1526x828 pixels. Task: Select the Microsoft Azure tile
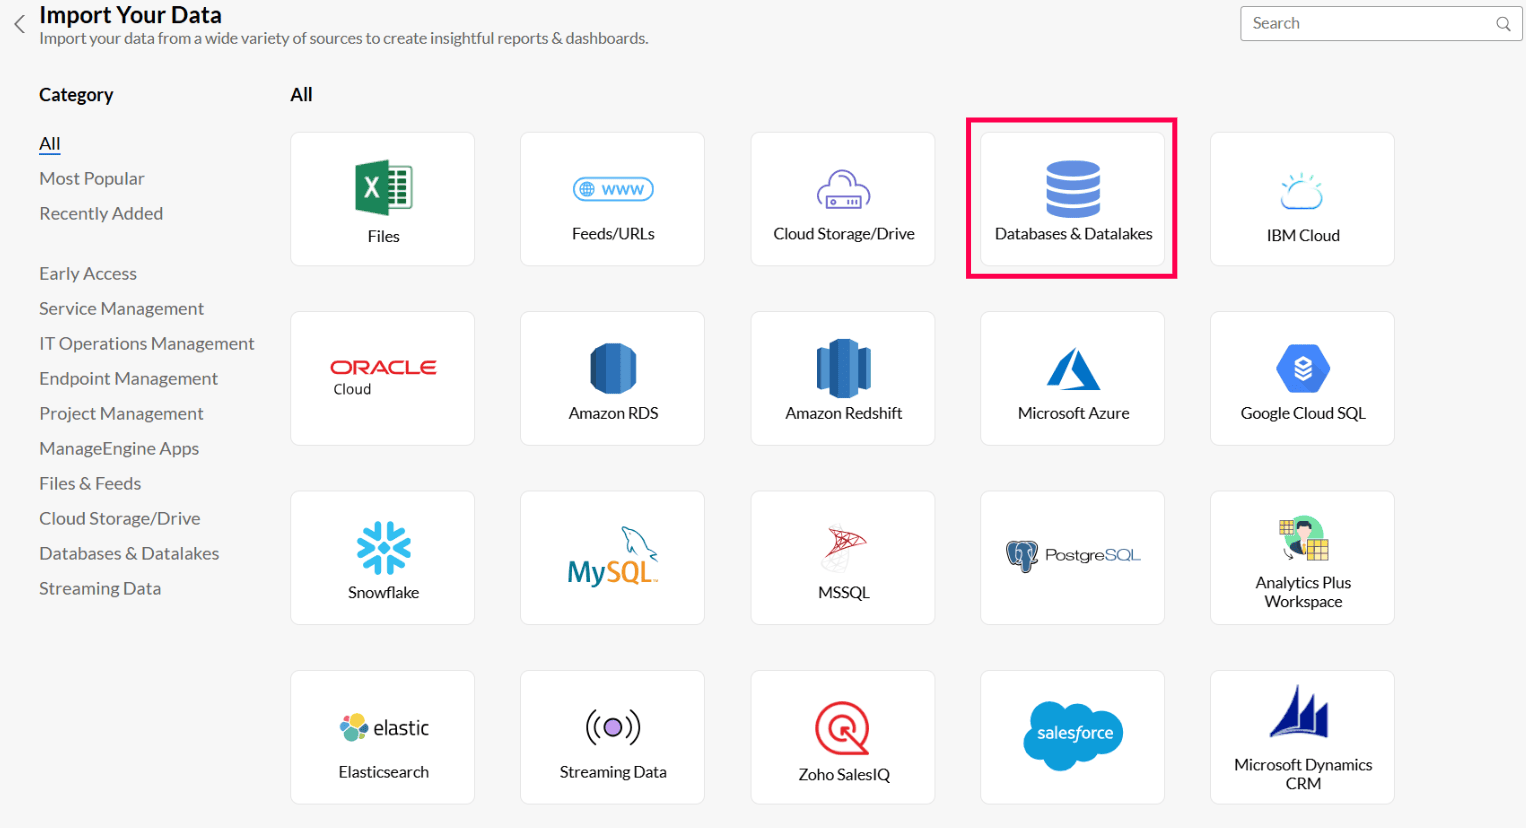1072,378
